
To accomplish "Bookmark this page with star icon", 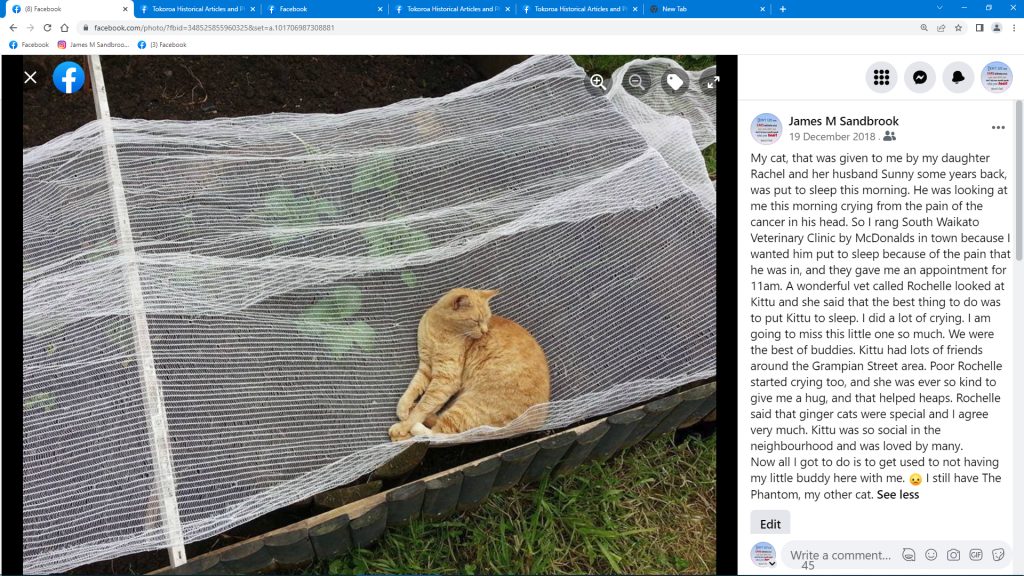I will pos(958,27).
